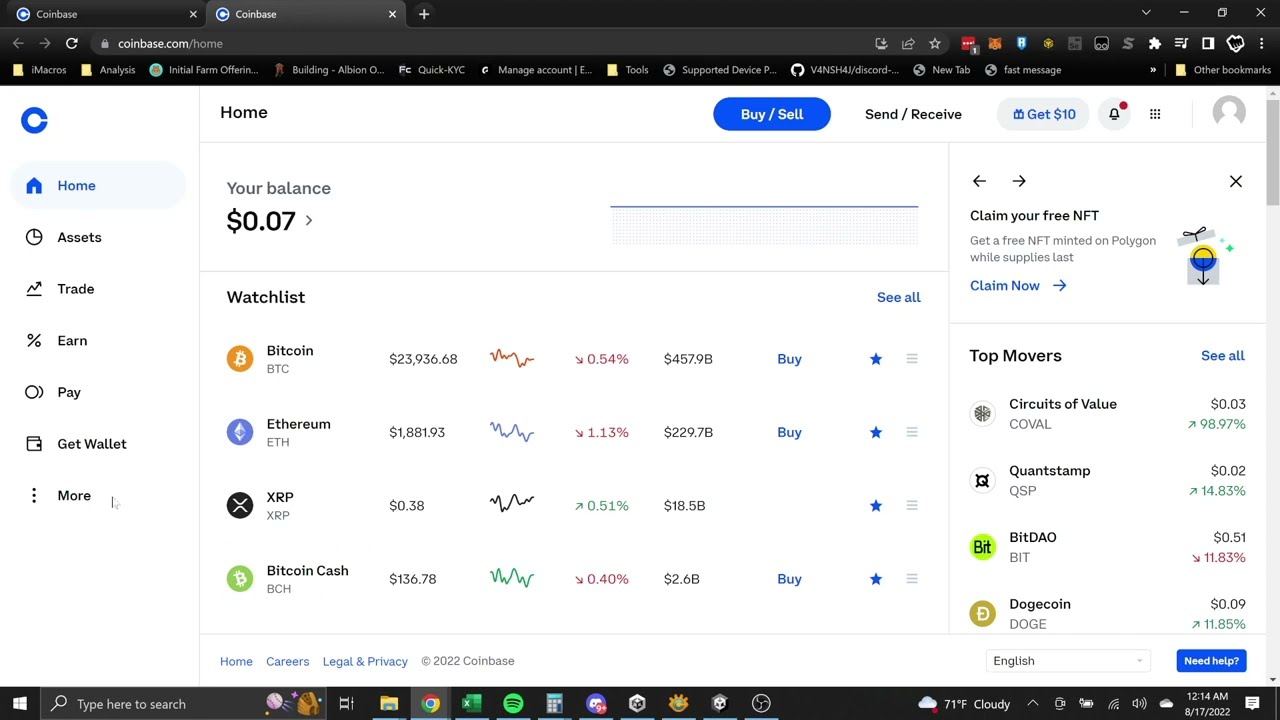The height and width of the screenshot is (720, 1280).
Task: Open the English language dropdown
Action: [x=1066, y=661]
